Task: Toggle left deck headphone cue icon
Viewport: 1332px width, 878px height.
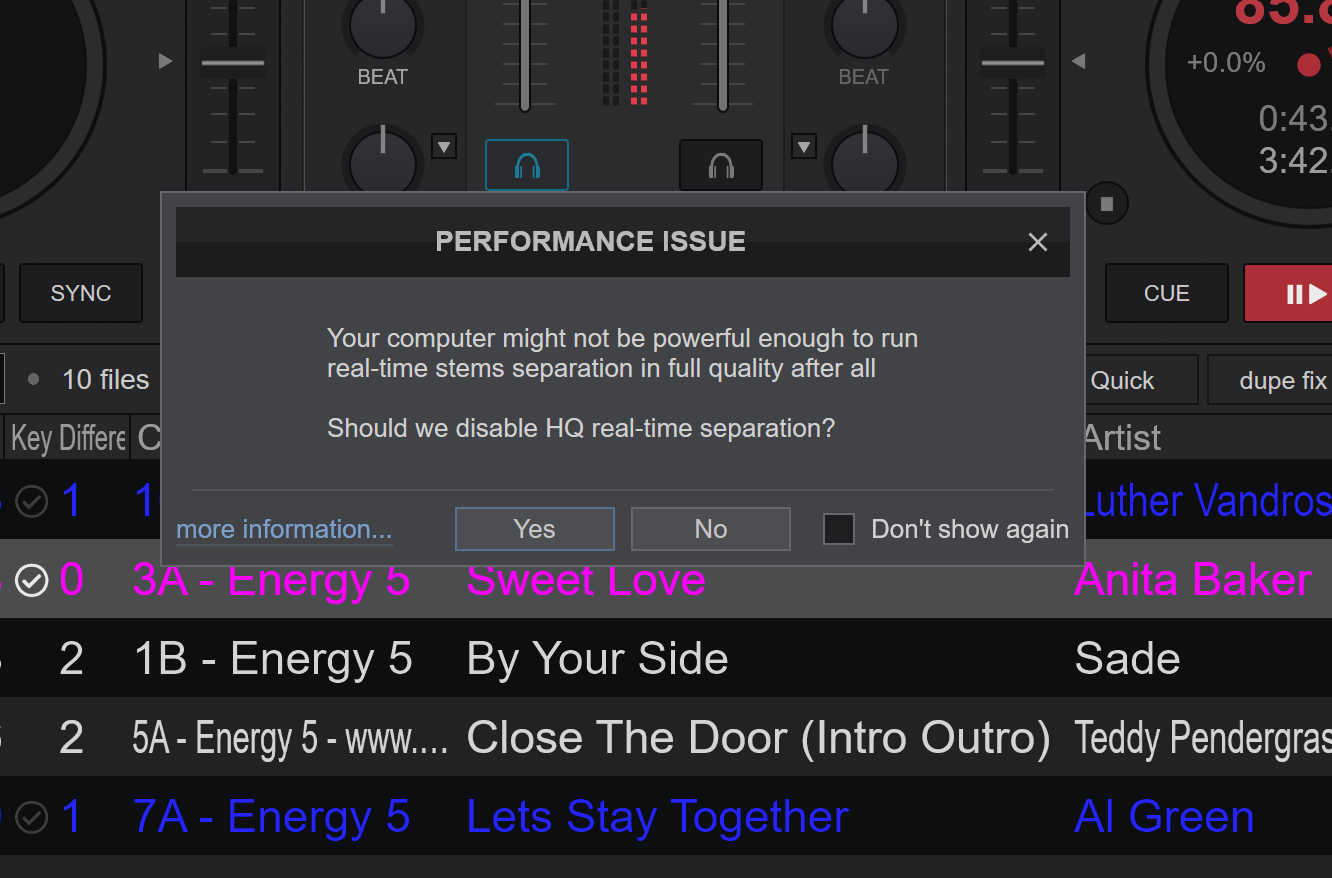Action: click(x=527, y=165)
